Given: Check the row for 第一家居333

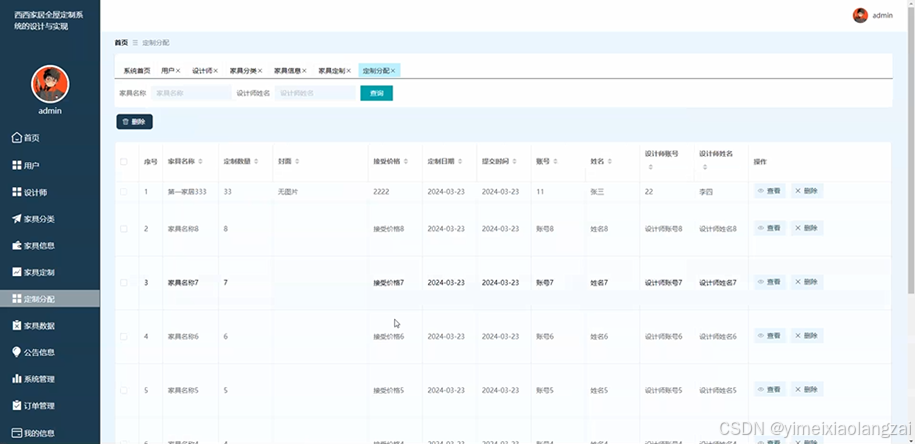Looking at the screenshot, I should click(x=124, y=191).
